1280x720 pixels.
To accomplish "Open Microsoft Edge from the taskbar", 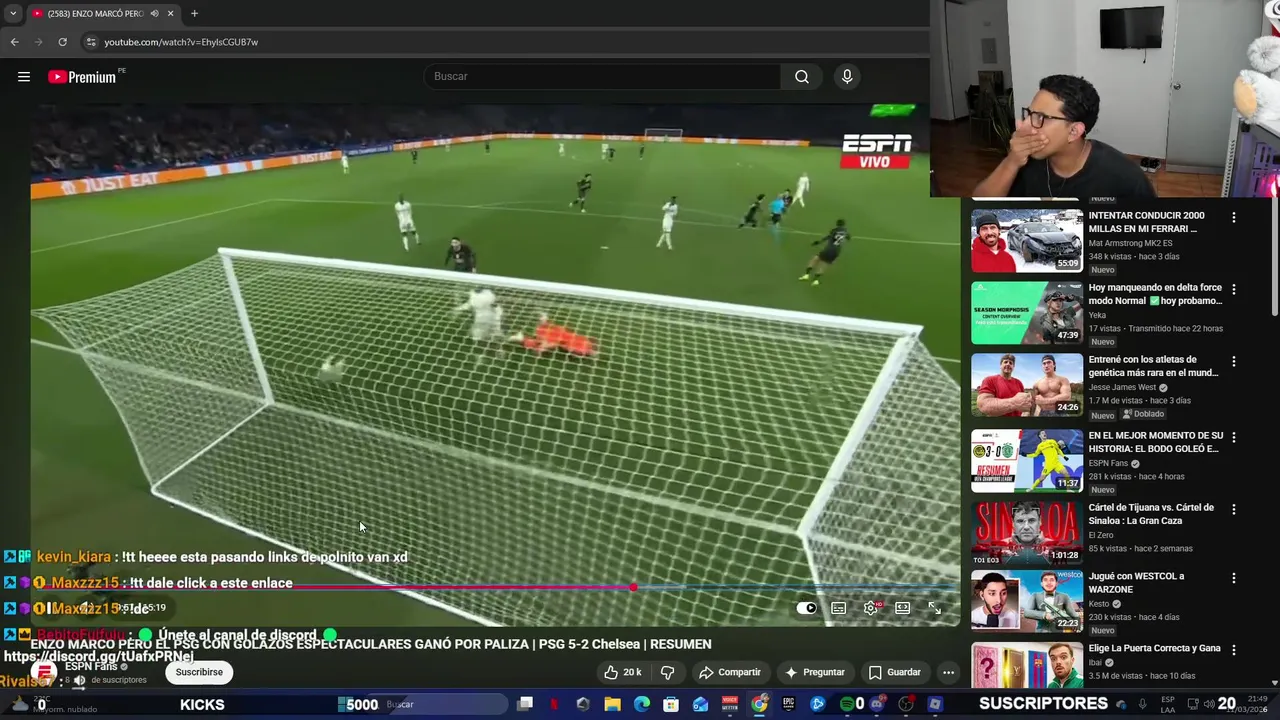I will point(641,704).
